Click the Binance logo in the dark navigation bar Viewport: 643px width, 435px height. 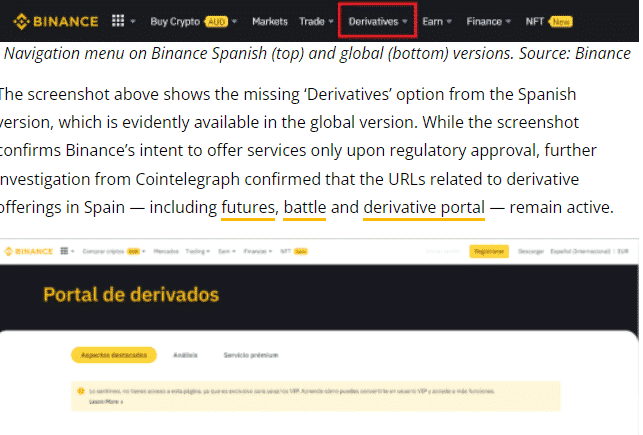tap(56, 21)
